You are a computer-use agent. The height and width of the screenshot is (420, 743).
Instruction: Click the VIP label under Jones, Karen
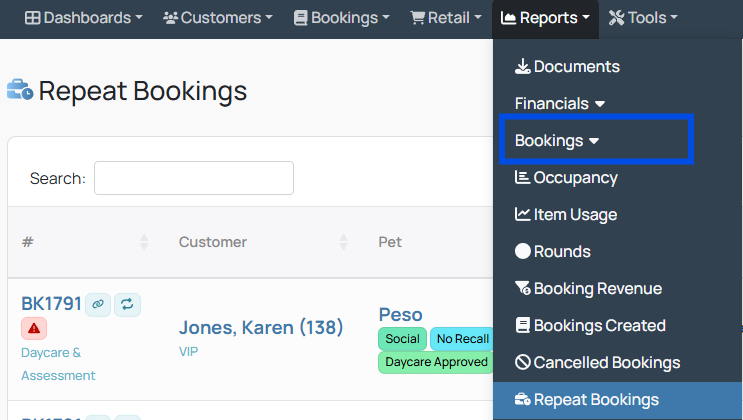pos(188,352)
